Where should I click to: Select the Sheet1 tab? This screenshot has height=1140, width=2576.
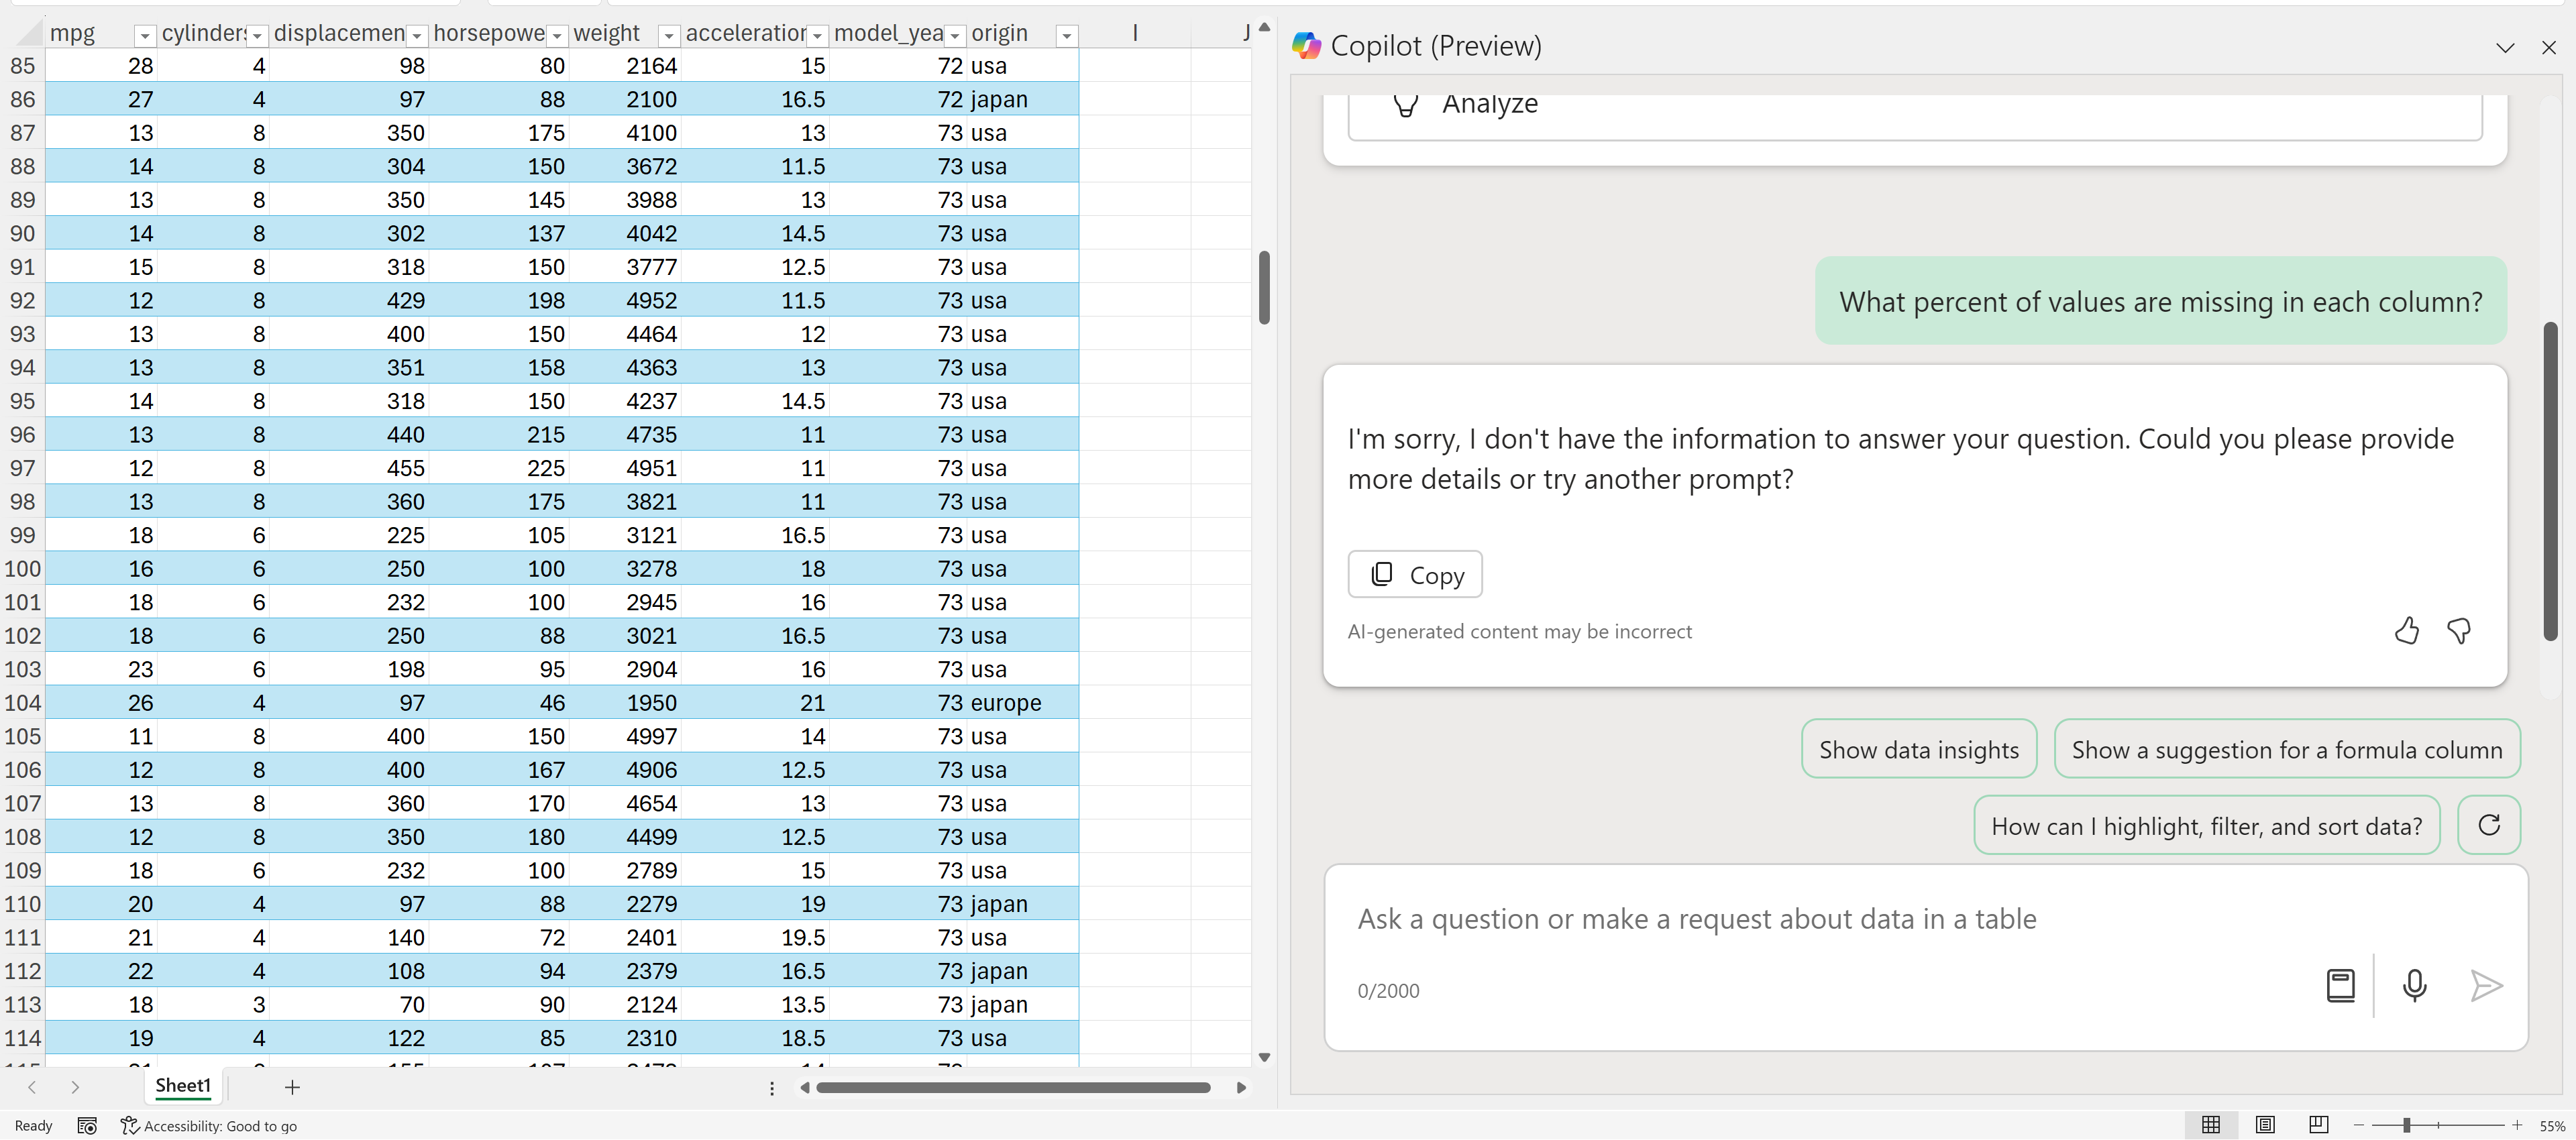(x=183, y=1086)
